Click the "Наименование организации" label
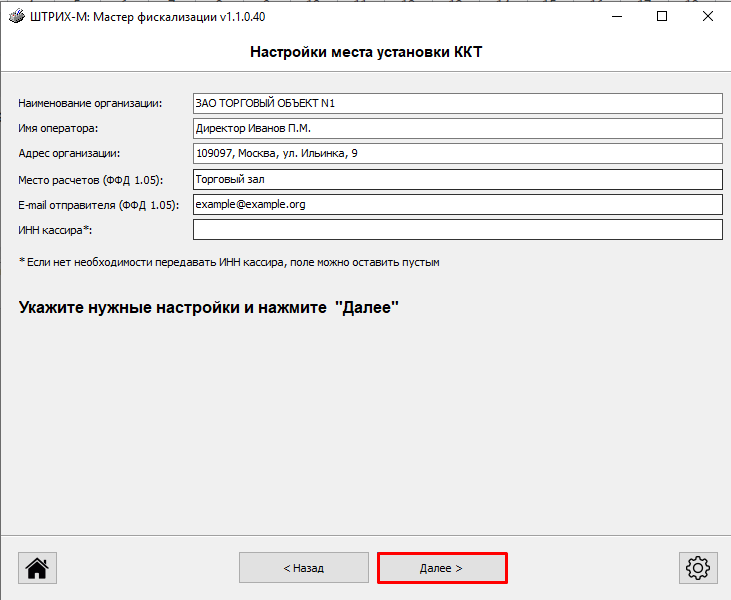The width and height of the screenshot is (731, 600). [90, 103]
